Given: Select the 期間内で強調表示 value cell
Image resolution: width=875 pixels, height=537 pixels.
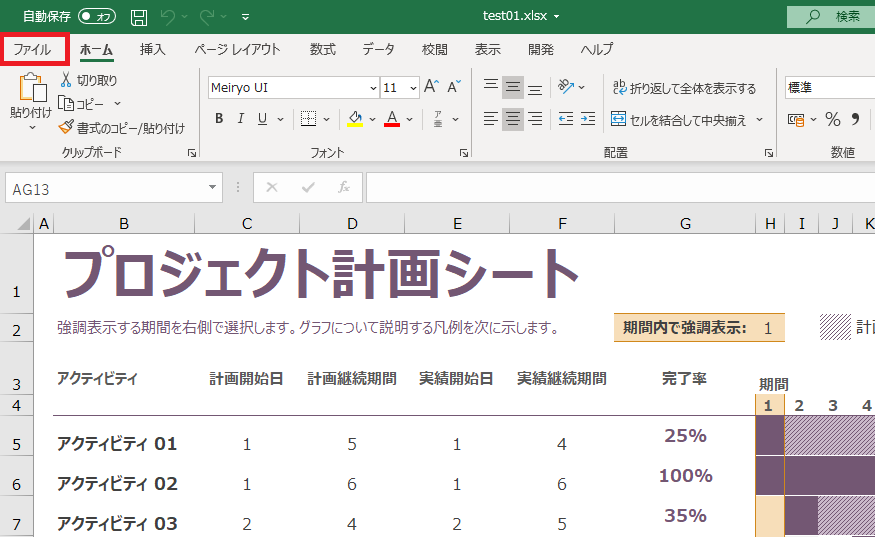Looking at the screenshot, I should (x=768, y=328).
